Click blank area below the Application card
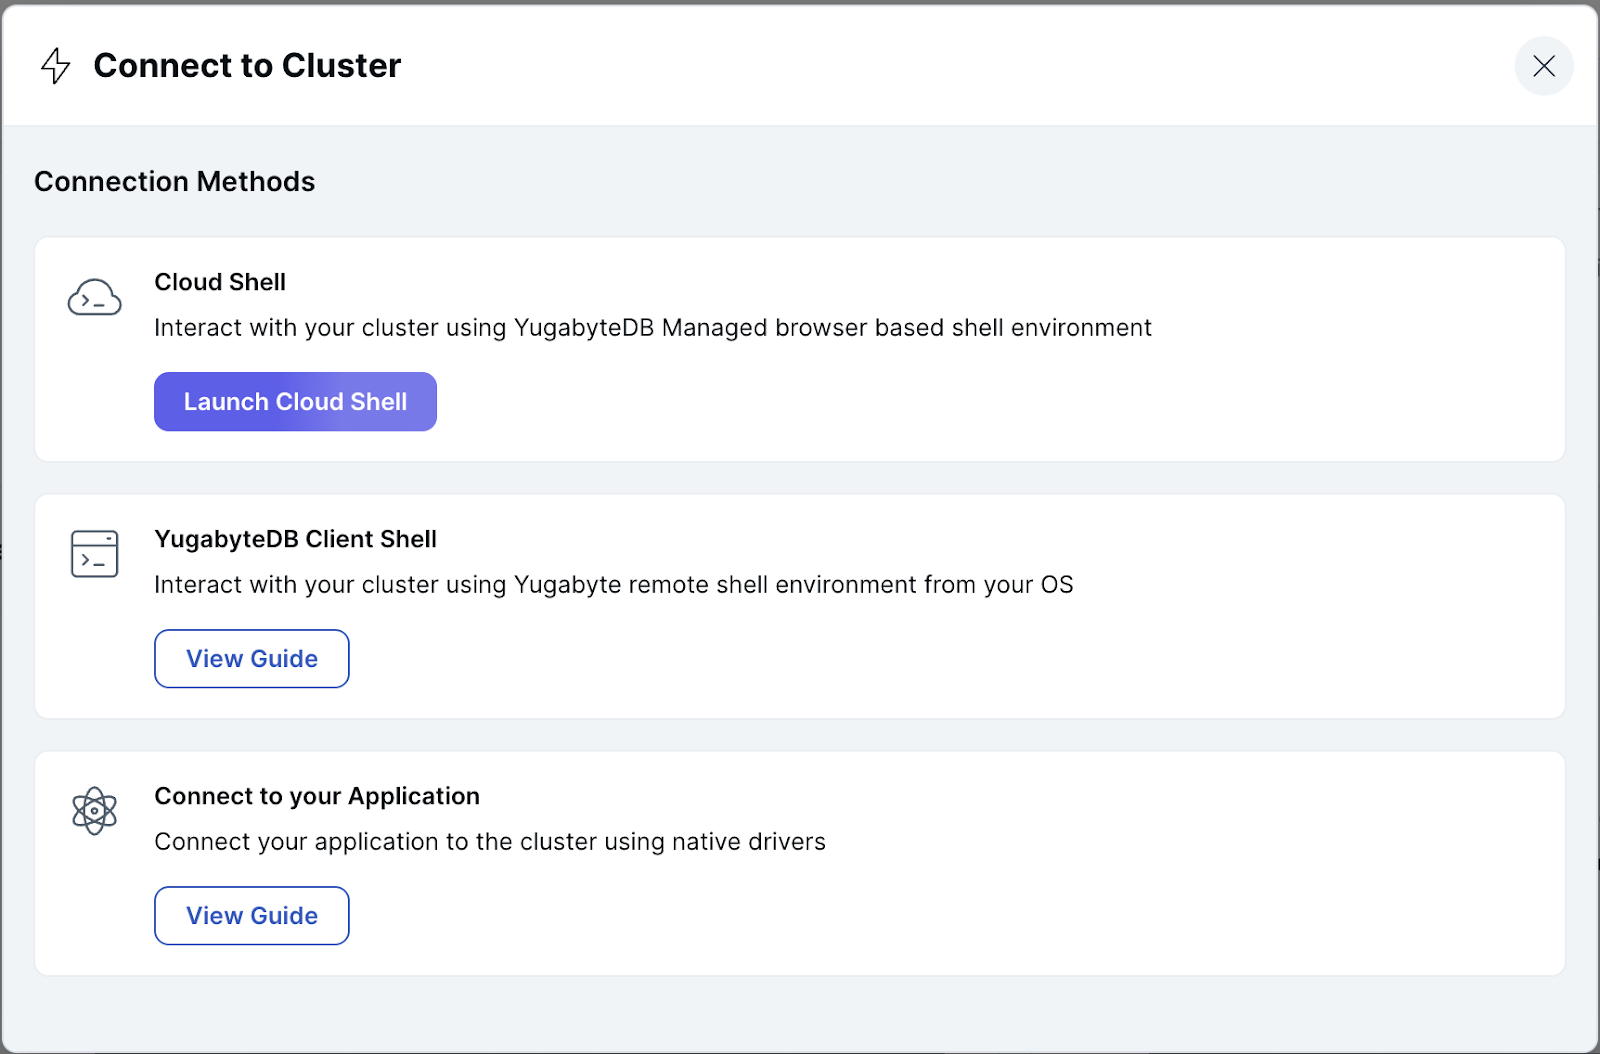This screenshot has width=1600, height=1054. (800, 1012)
